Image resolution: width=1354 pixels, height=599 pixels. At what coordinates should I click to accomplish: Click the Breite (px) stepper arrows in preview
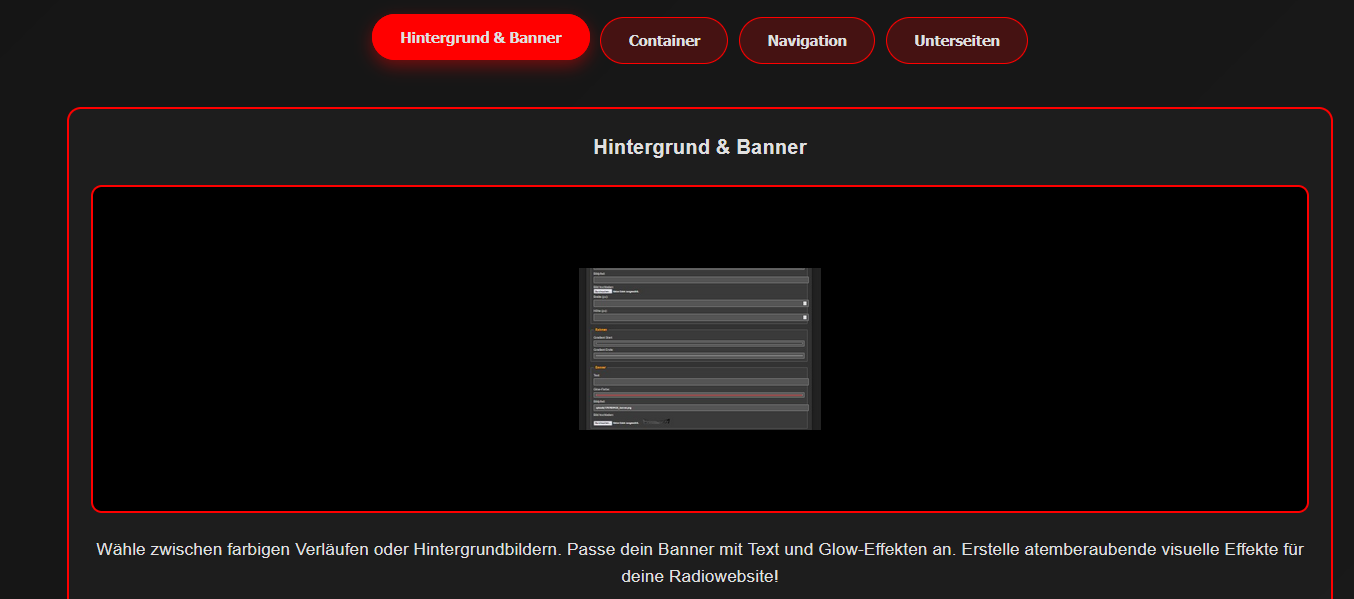click(805, 303)
